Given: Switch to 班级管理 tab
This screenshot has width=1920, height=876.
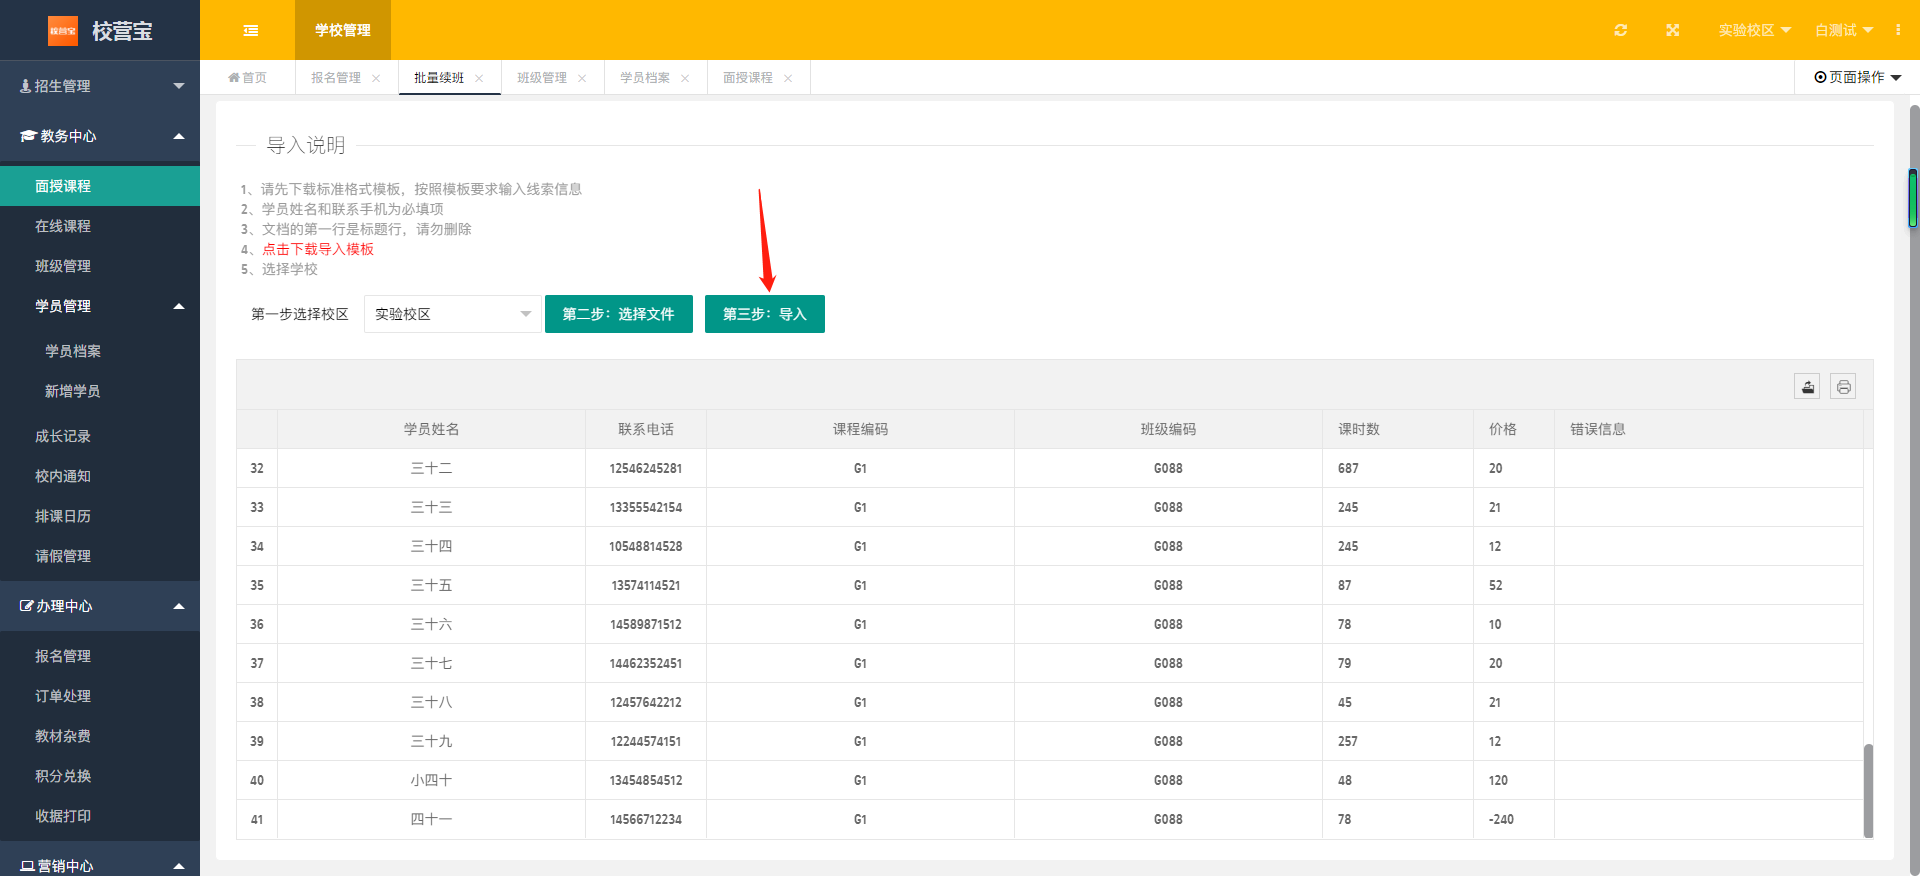Looking at the screenshot, I should (542, 78).
